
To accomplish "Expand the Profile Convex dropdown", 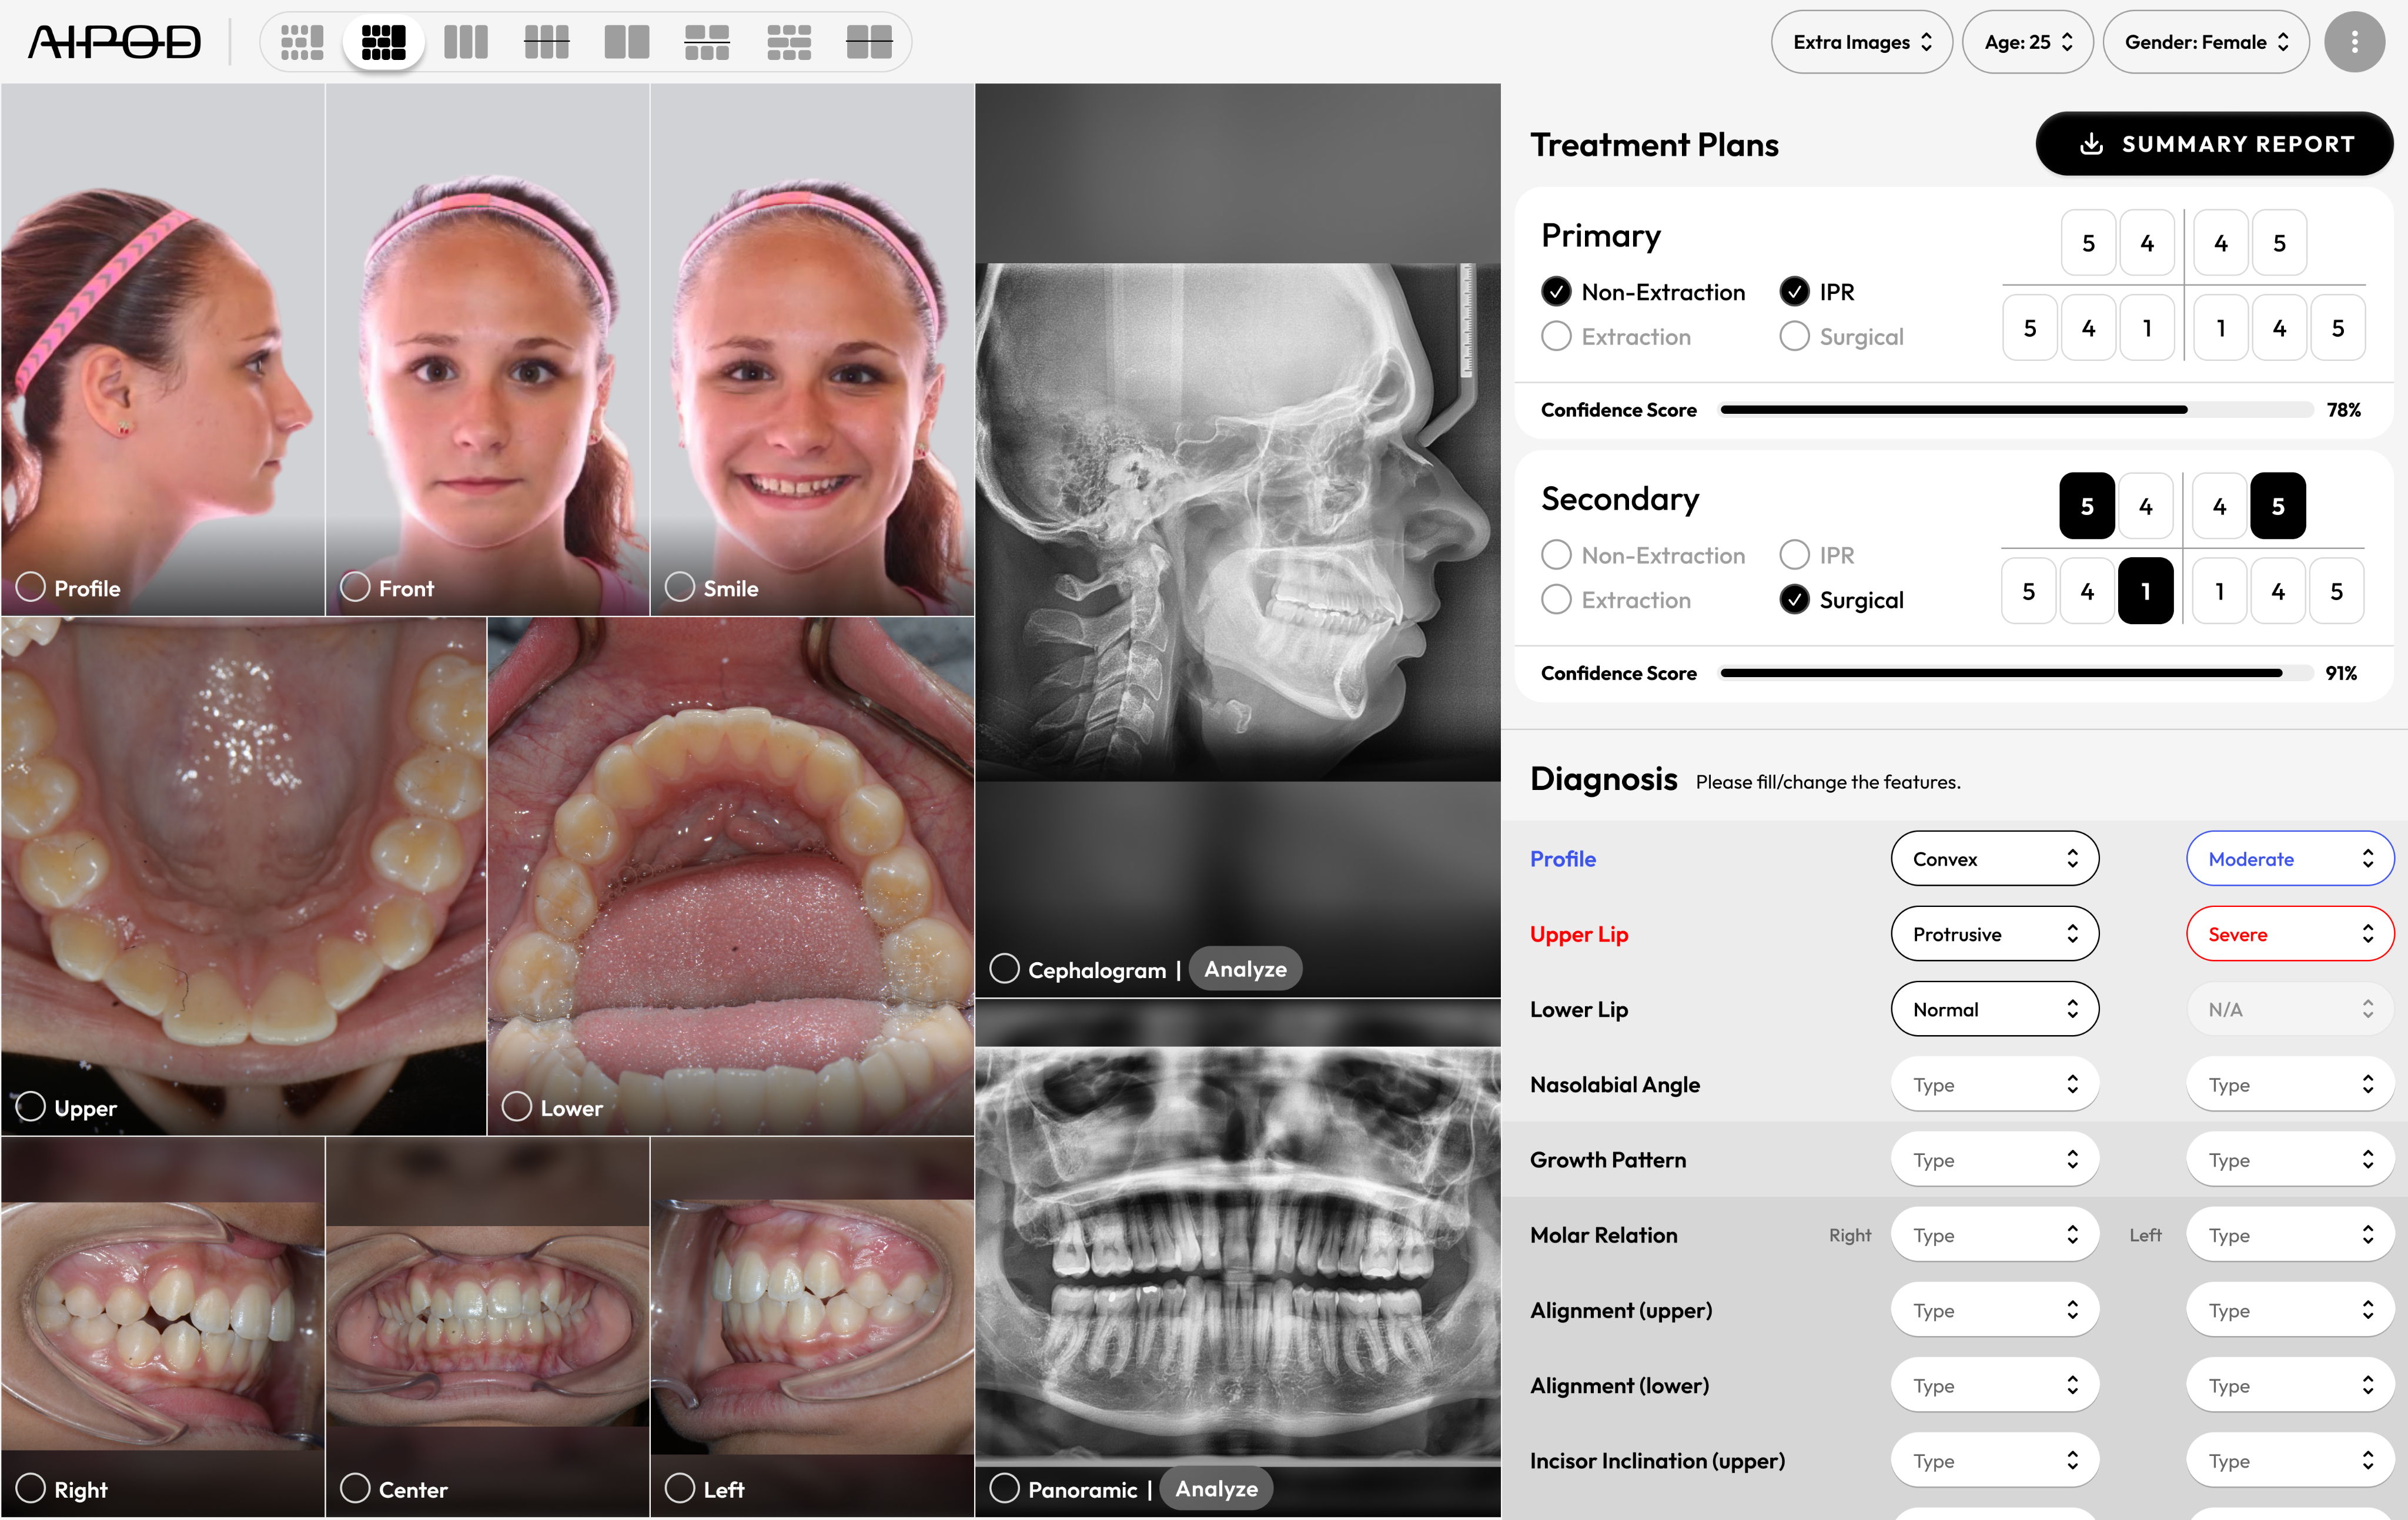I will click(x=1994, y=859).
